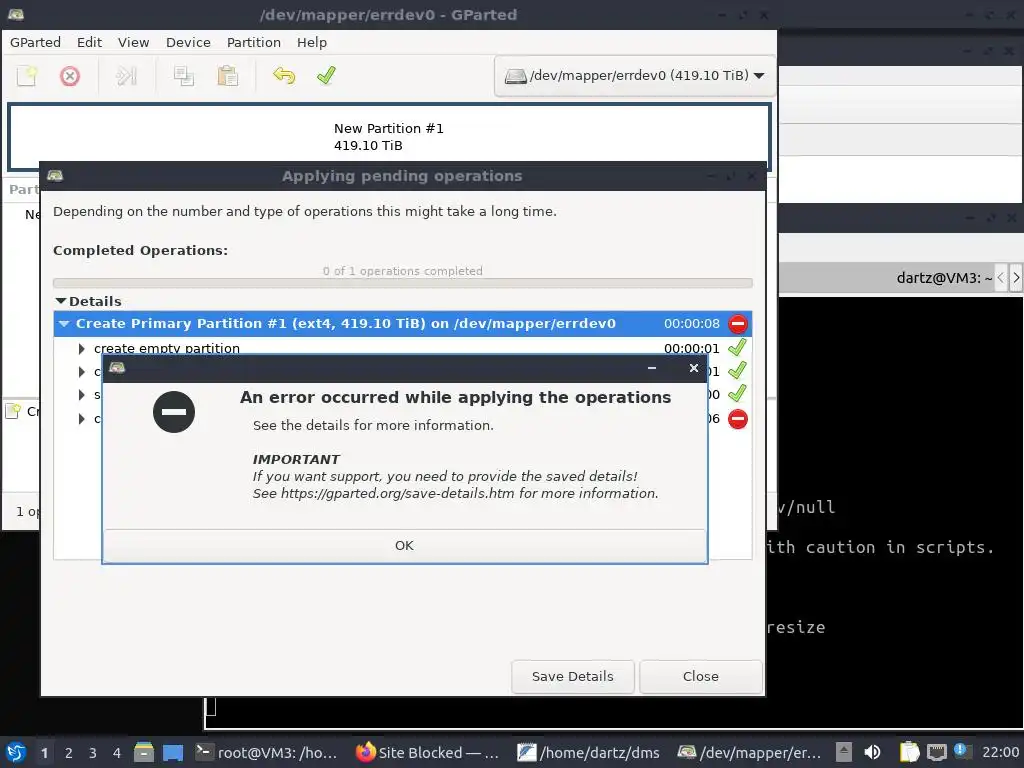Screen dimensions: 1024x768
Task: Open the /dev/mapper/errdev0 device dropdown
Action: point(635,76)
